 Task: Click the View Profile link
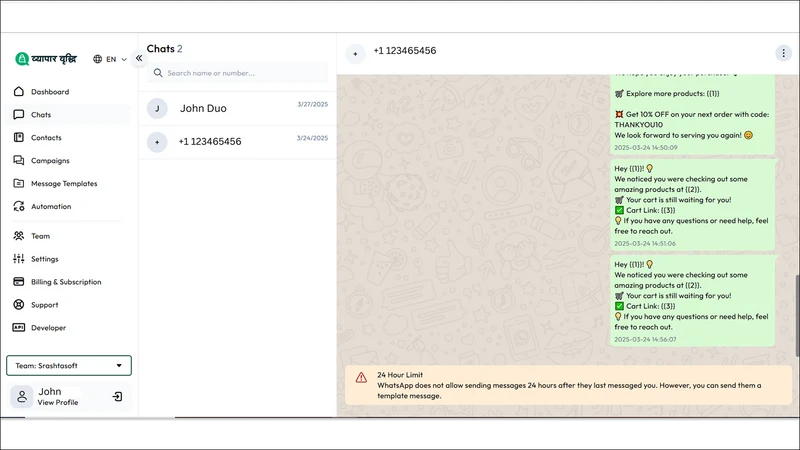point(58,403)
